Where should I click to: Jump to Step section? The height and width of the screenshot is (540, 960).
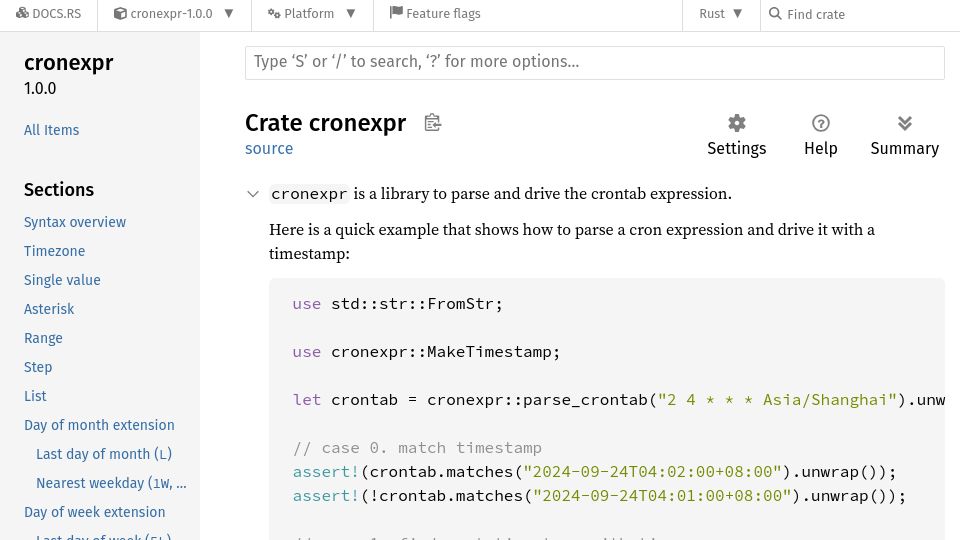(38, 367)
